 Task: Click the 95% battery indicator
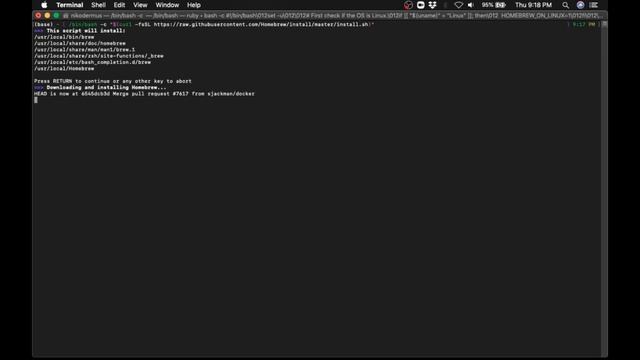point(493,5)
